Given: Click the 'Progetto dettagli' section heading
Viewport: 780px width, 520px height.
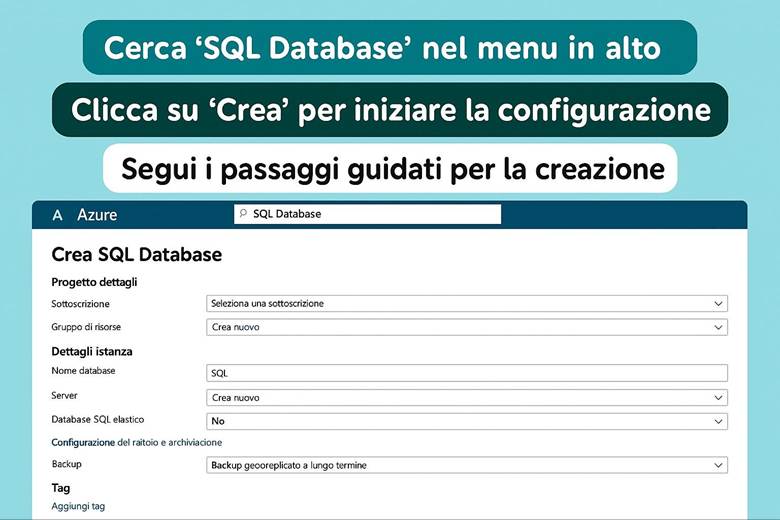Looking at the screenshot, I should [x=94, y=282].
